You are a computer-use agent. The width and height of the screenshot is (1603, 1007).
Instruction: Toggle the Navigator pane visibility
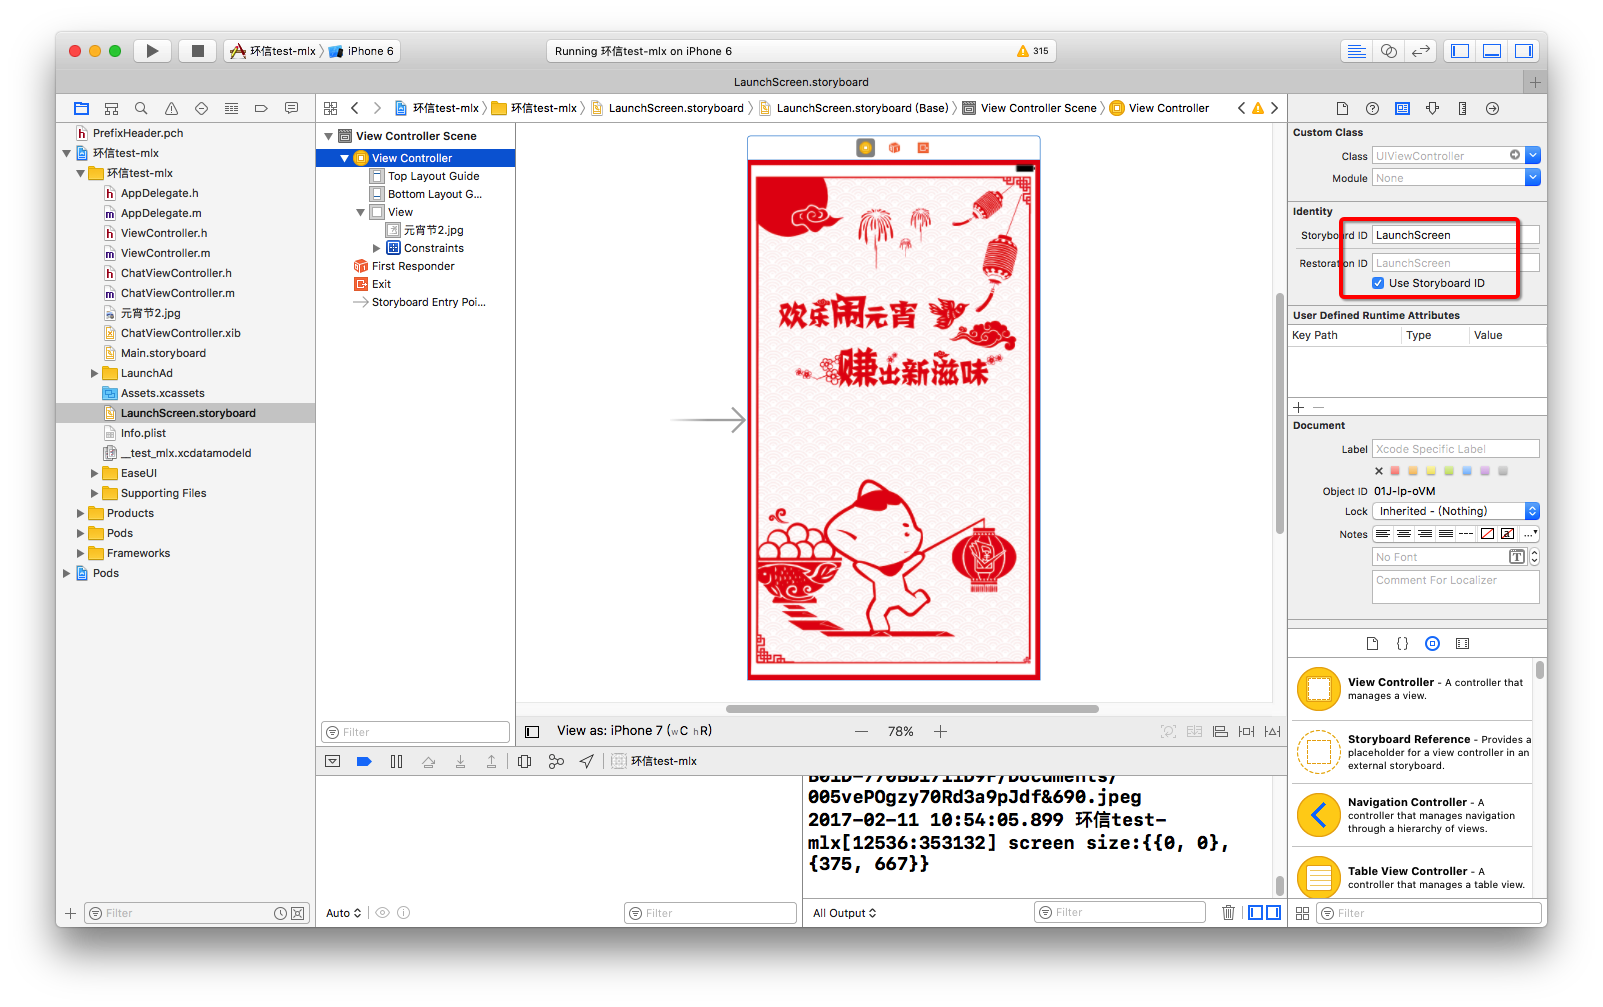[x=1460, y=51]
